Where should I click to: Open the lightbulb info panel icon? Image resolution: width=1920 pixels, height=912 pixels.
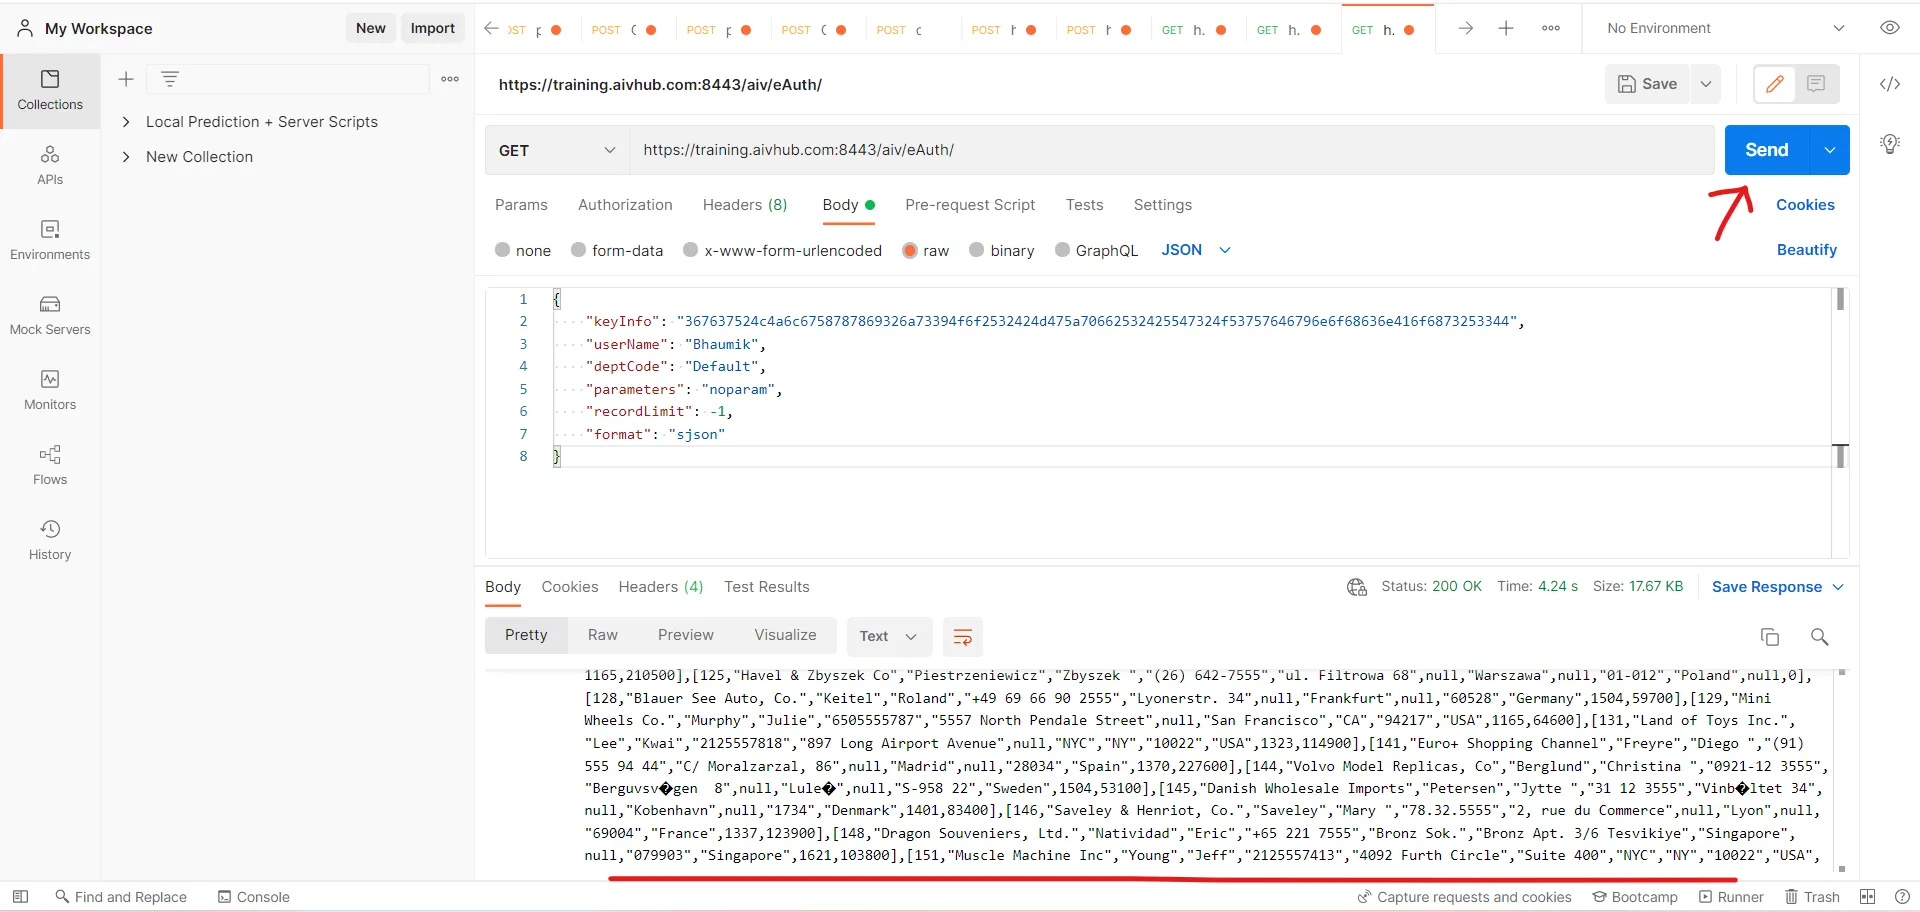pos(1890,144)
